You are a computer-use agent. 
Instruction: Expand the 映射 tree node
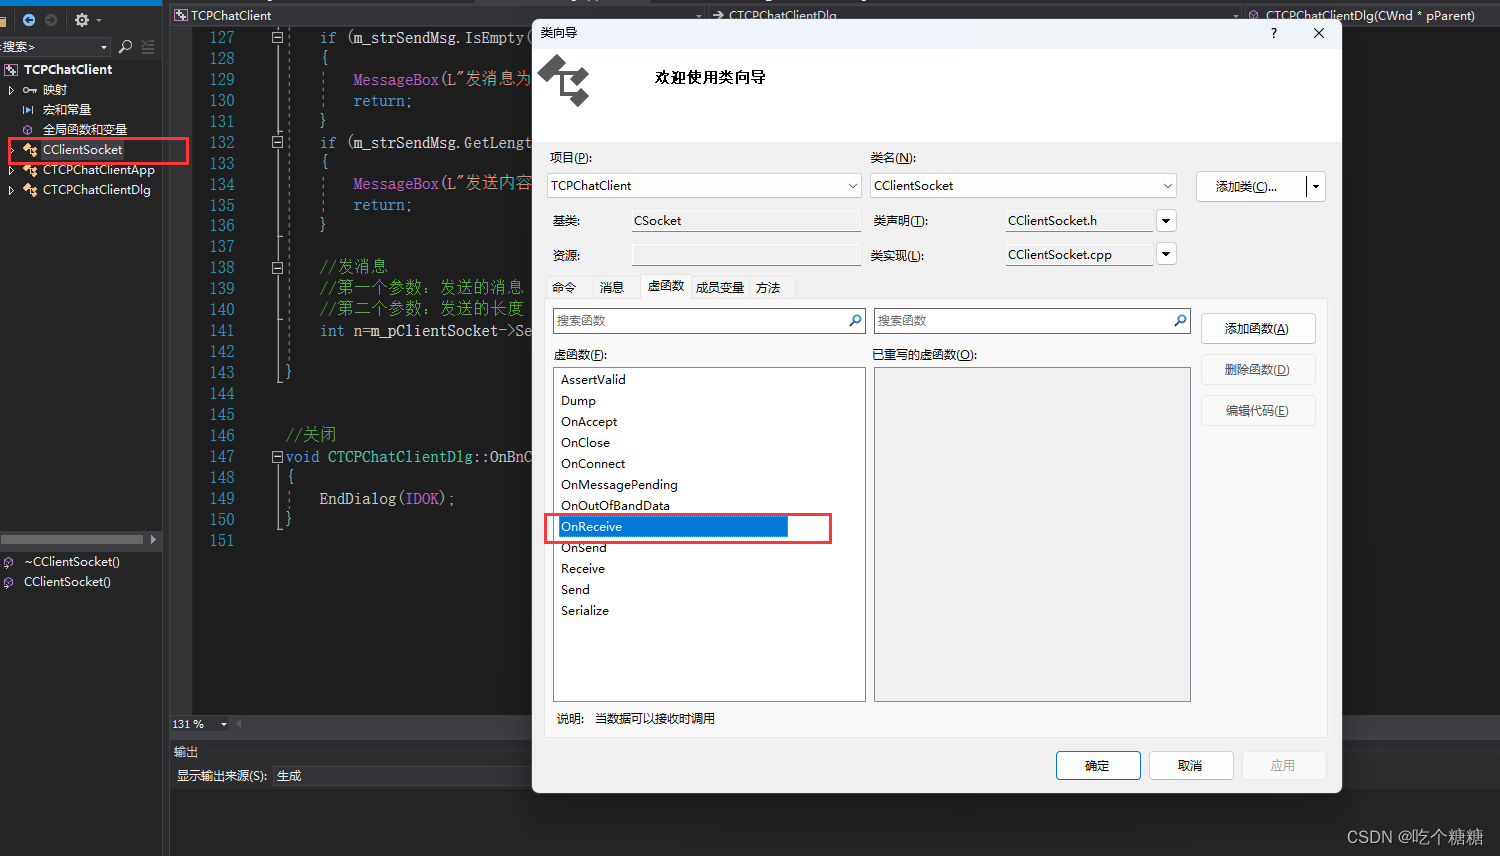(11, 90)
